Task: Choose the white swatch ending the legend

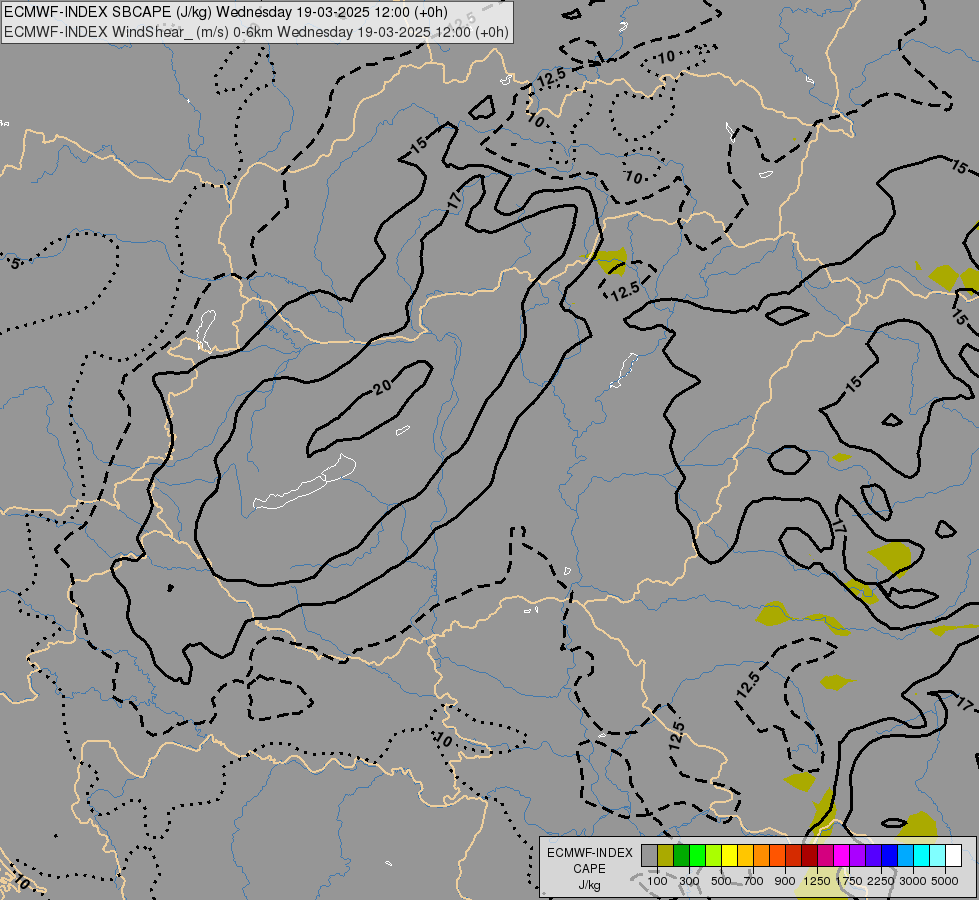Action: [x=953, y=855]
